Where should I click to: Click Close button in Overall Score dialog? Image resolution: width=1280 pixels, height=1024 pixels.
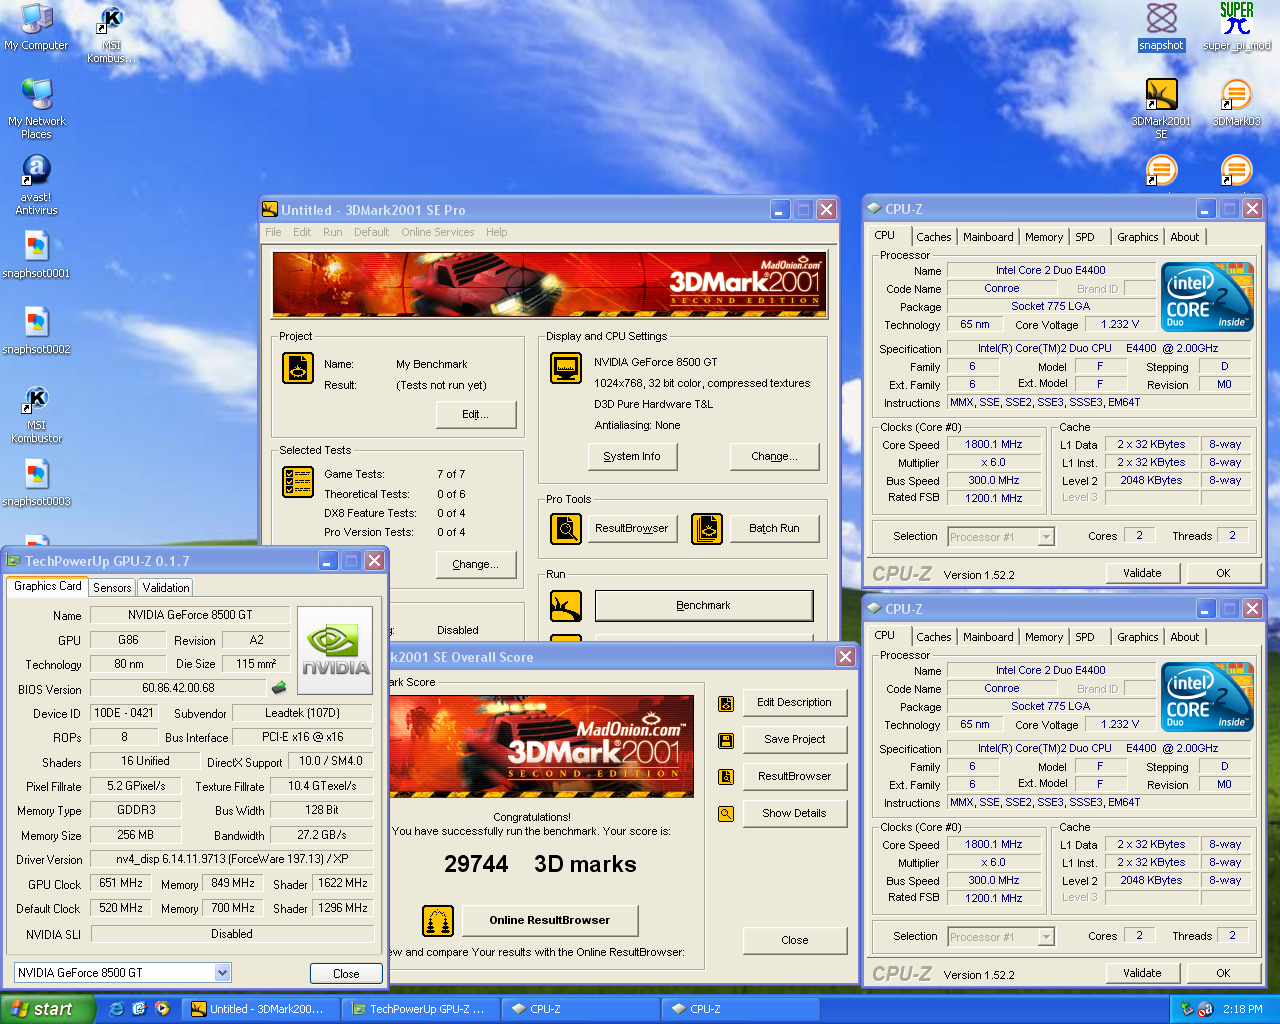click(795, 940)
